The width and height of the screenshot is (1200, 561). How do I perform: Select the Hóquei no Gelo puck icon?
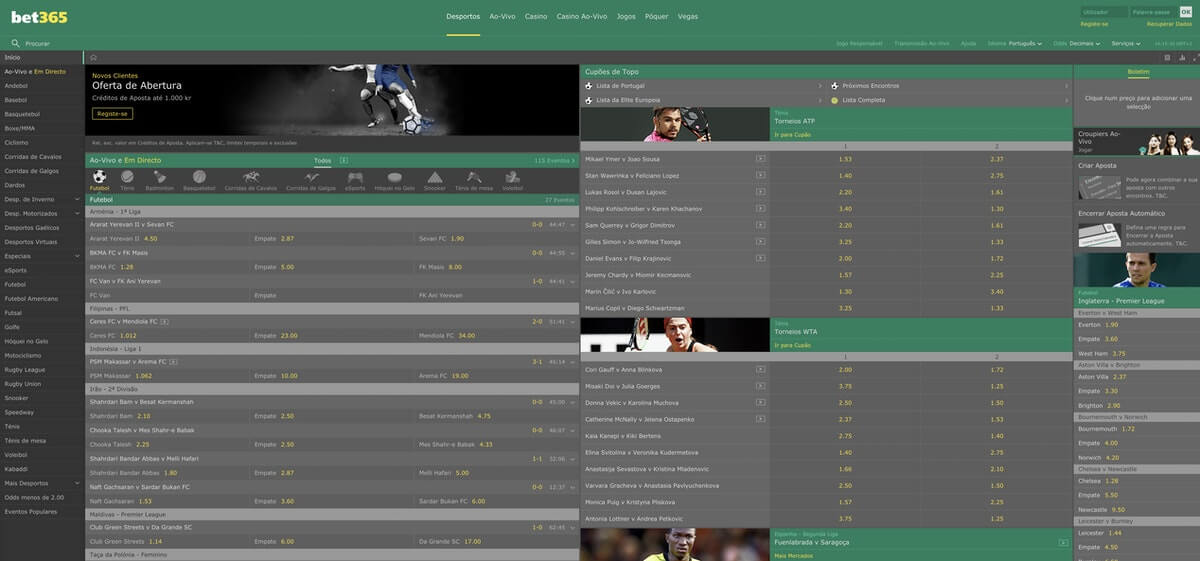(394, 177)
